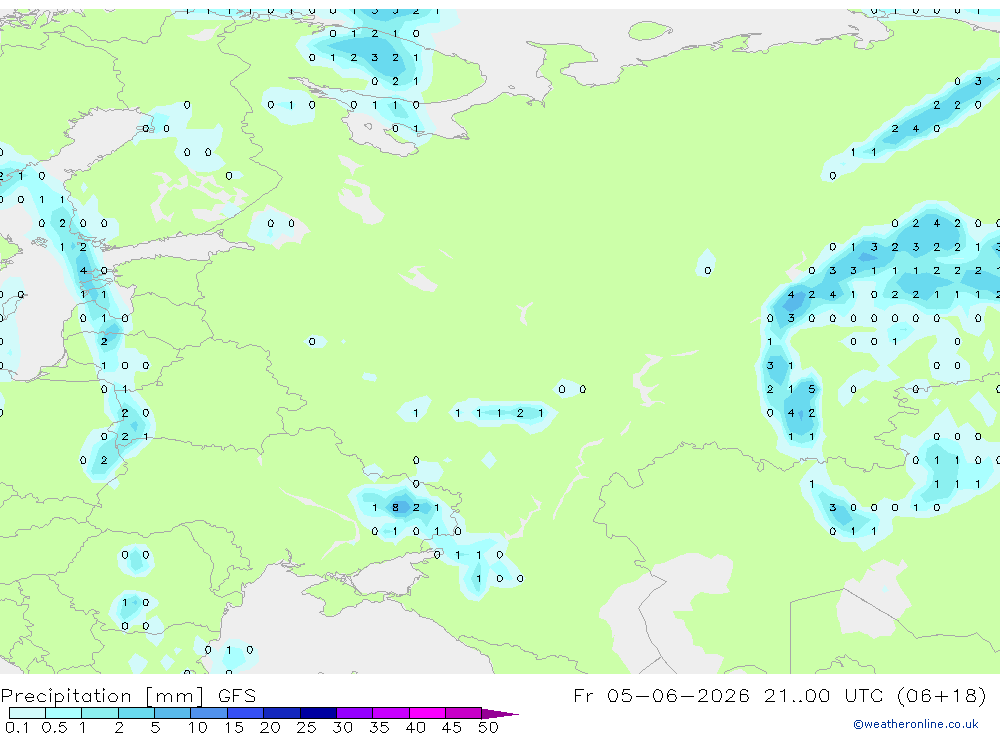Click the legend label "50"
The width and height of the screenshot is (1000, 733).
coord(488,727)
